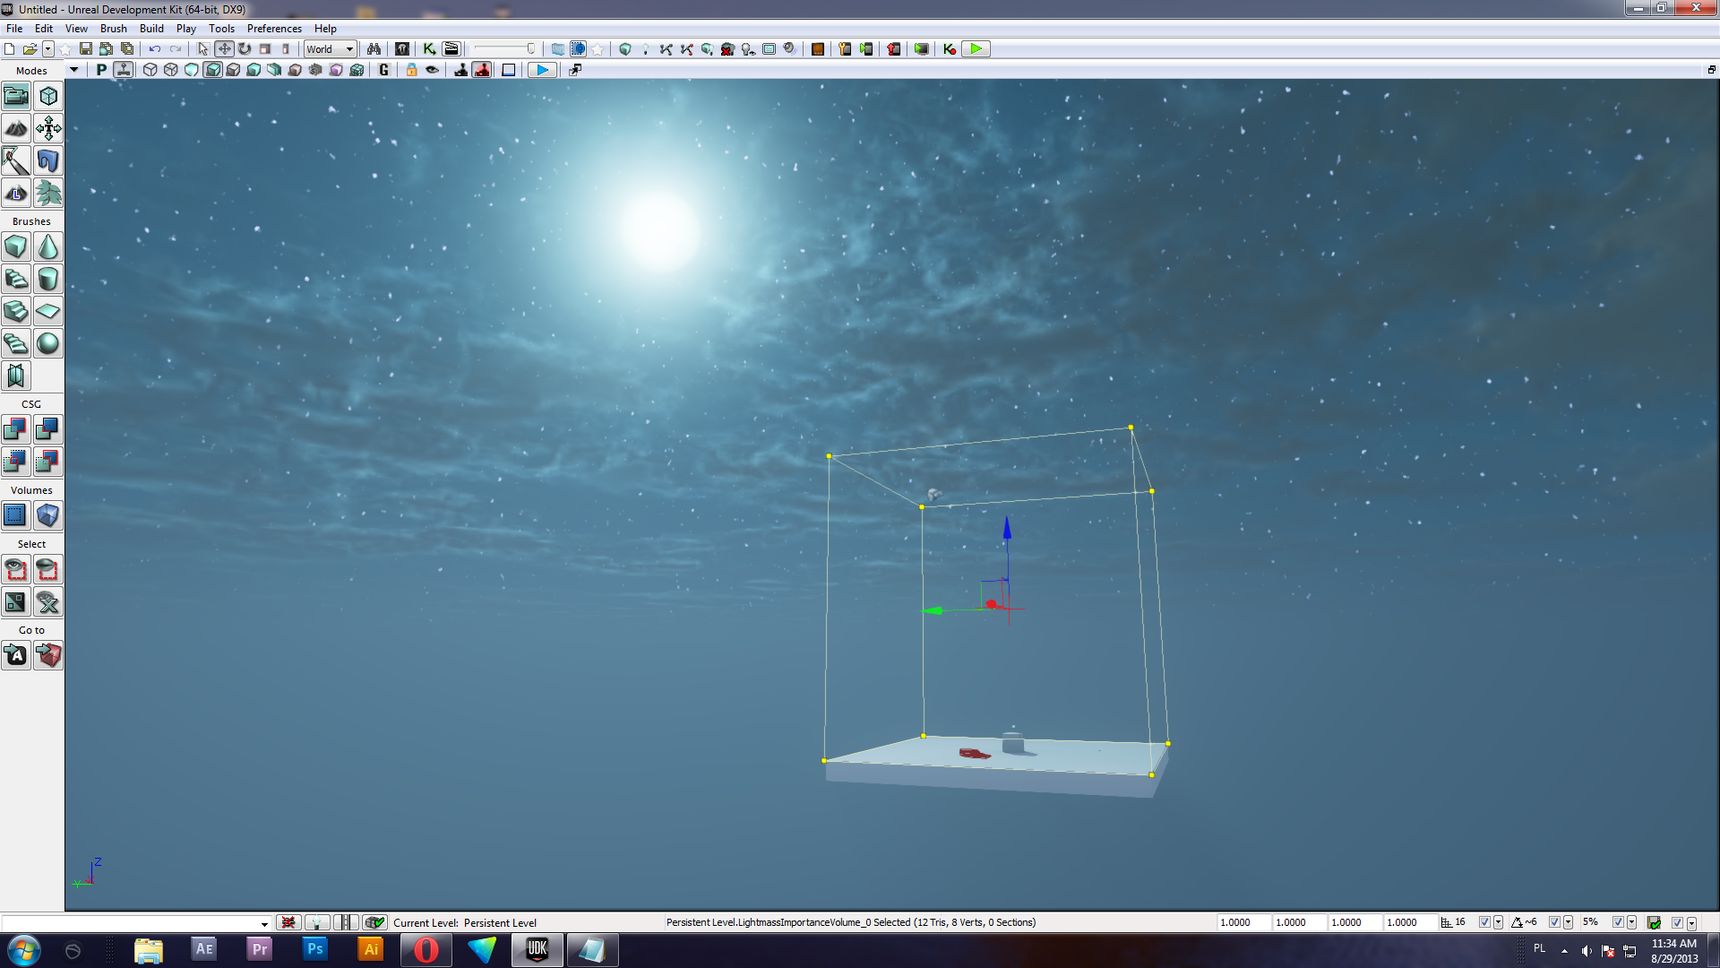Create a Spiral Staircase brush

coord(16,343)
